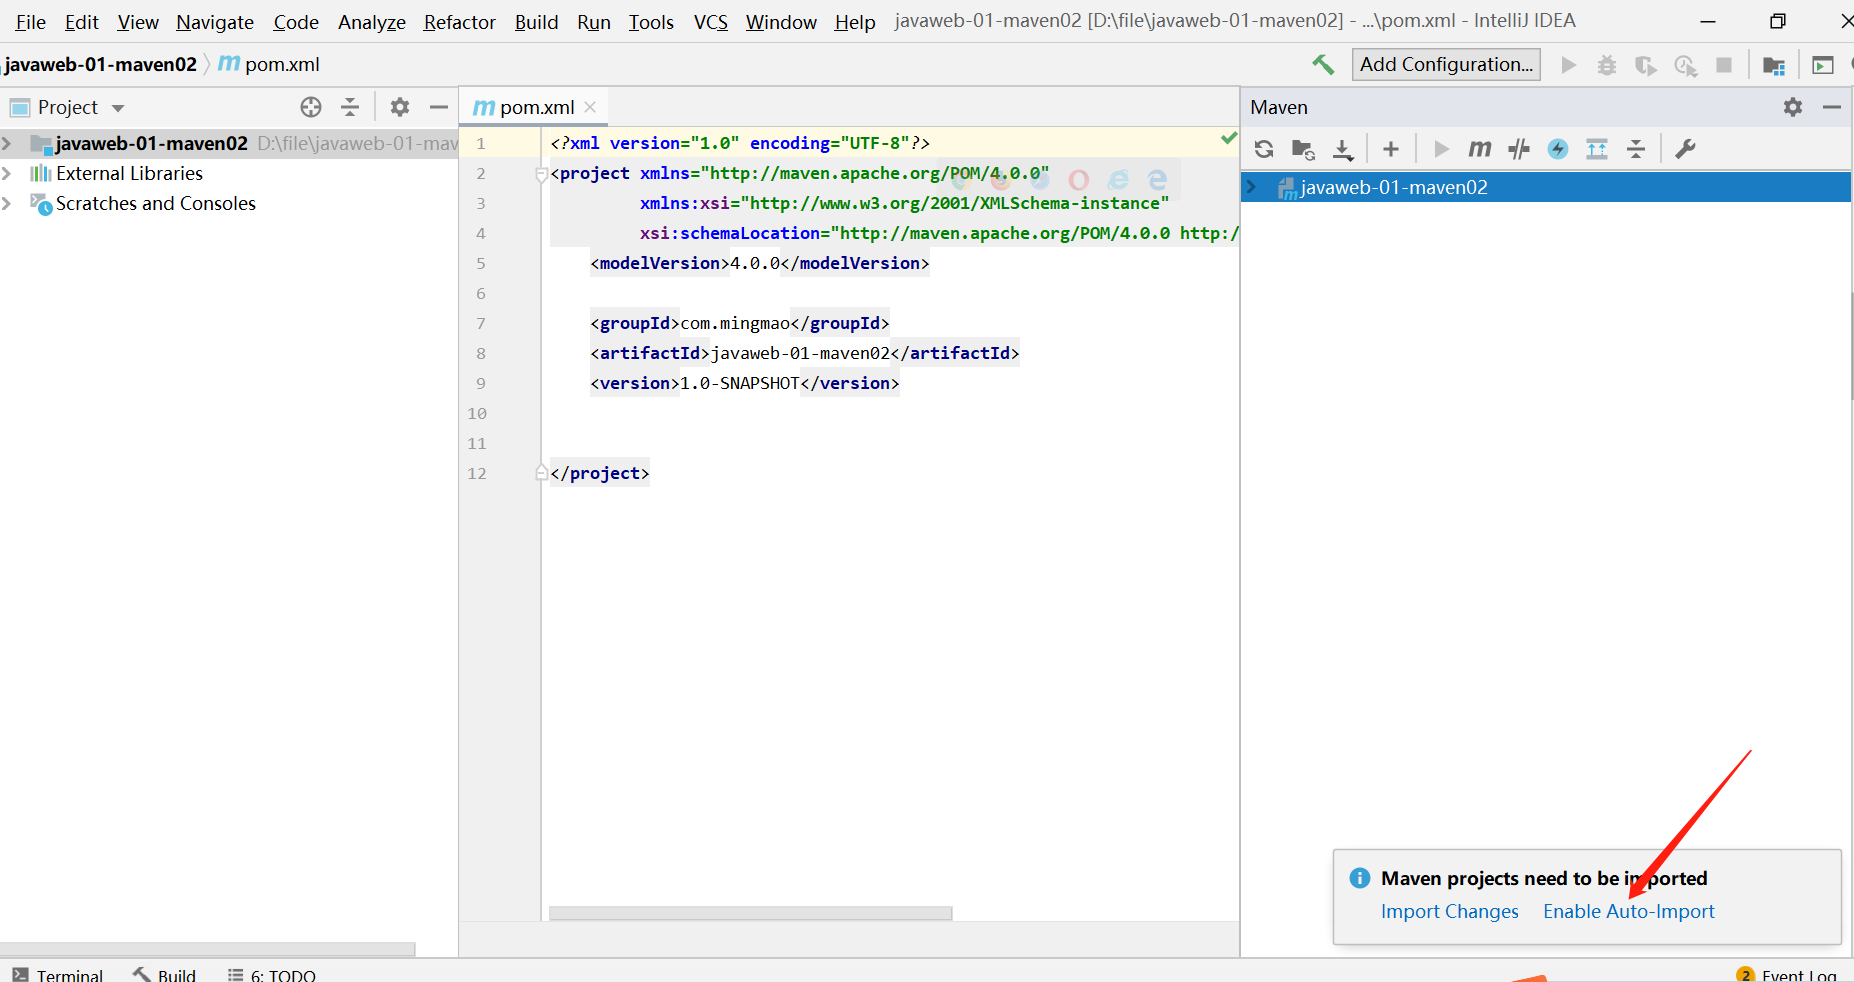Click the Run Anything icon in the main toolbar

tap(1823, 65)
